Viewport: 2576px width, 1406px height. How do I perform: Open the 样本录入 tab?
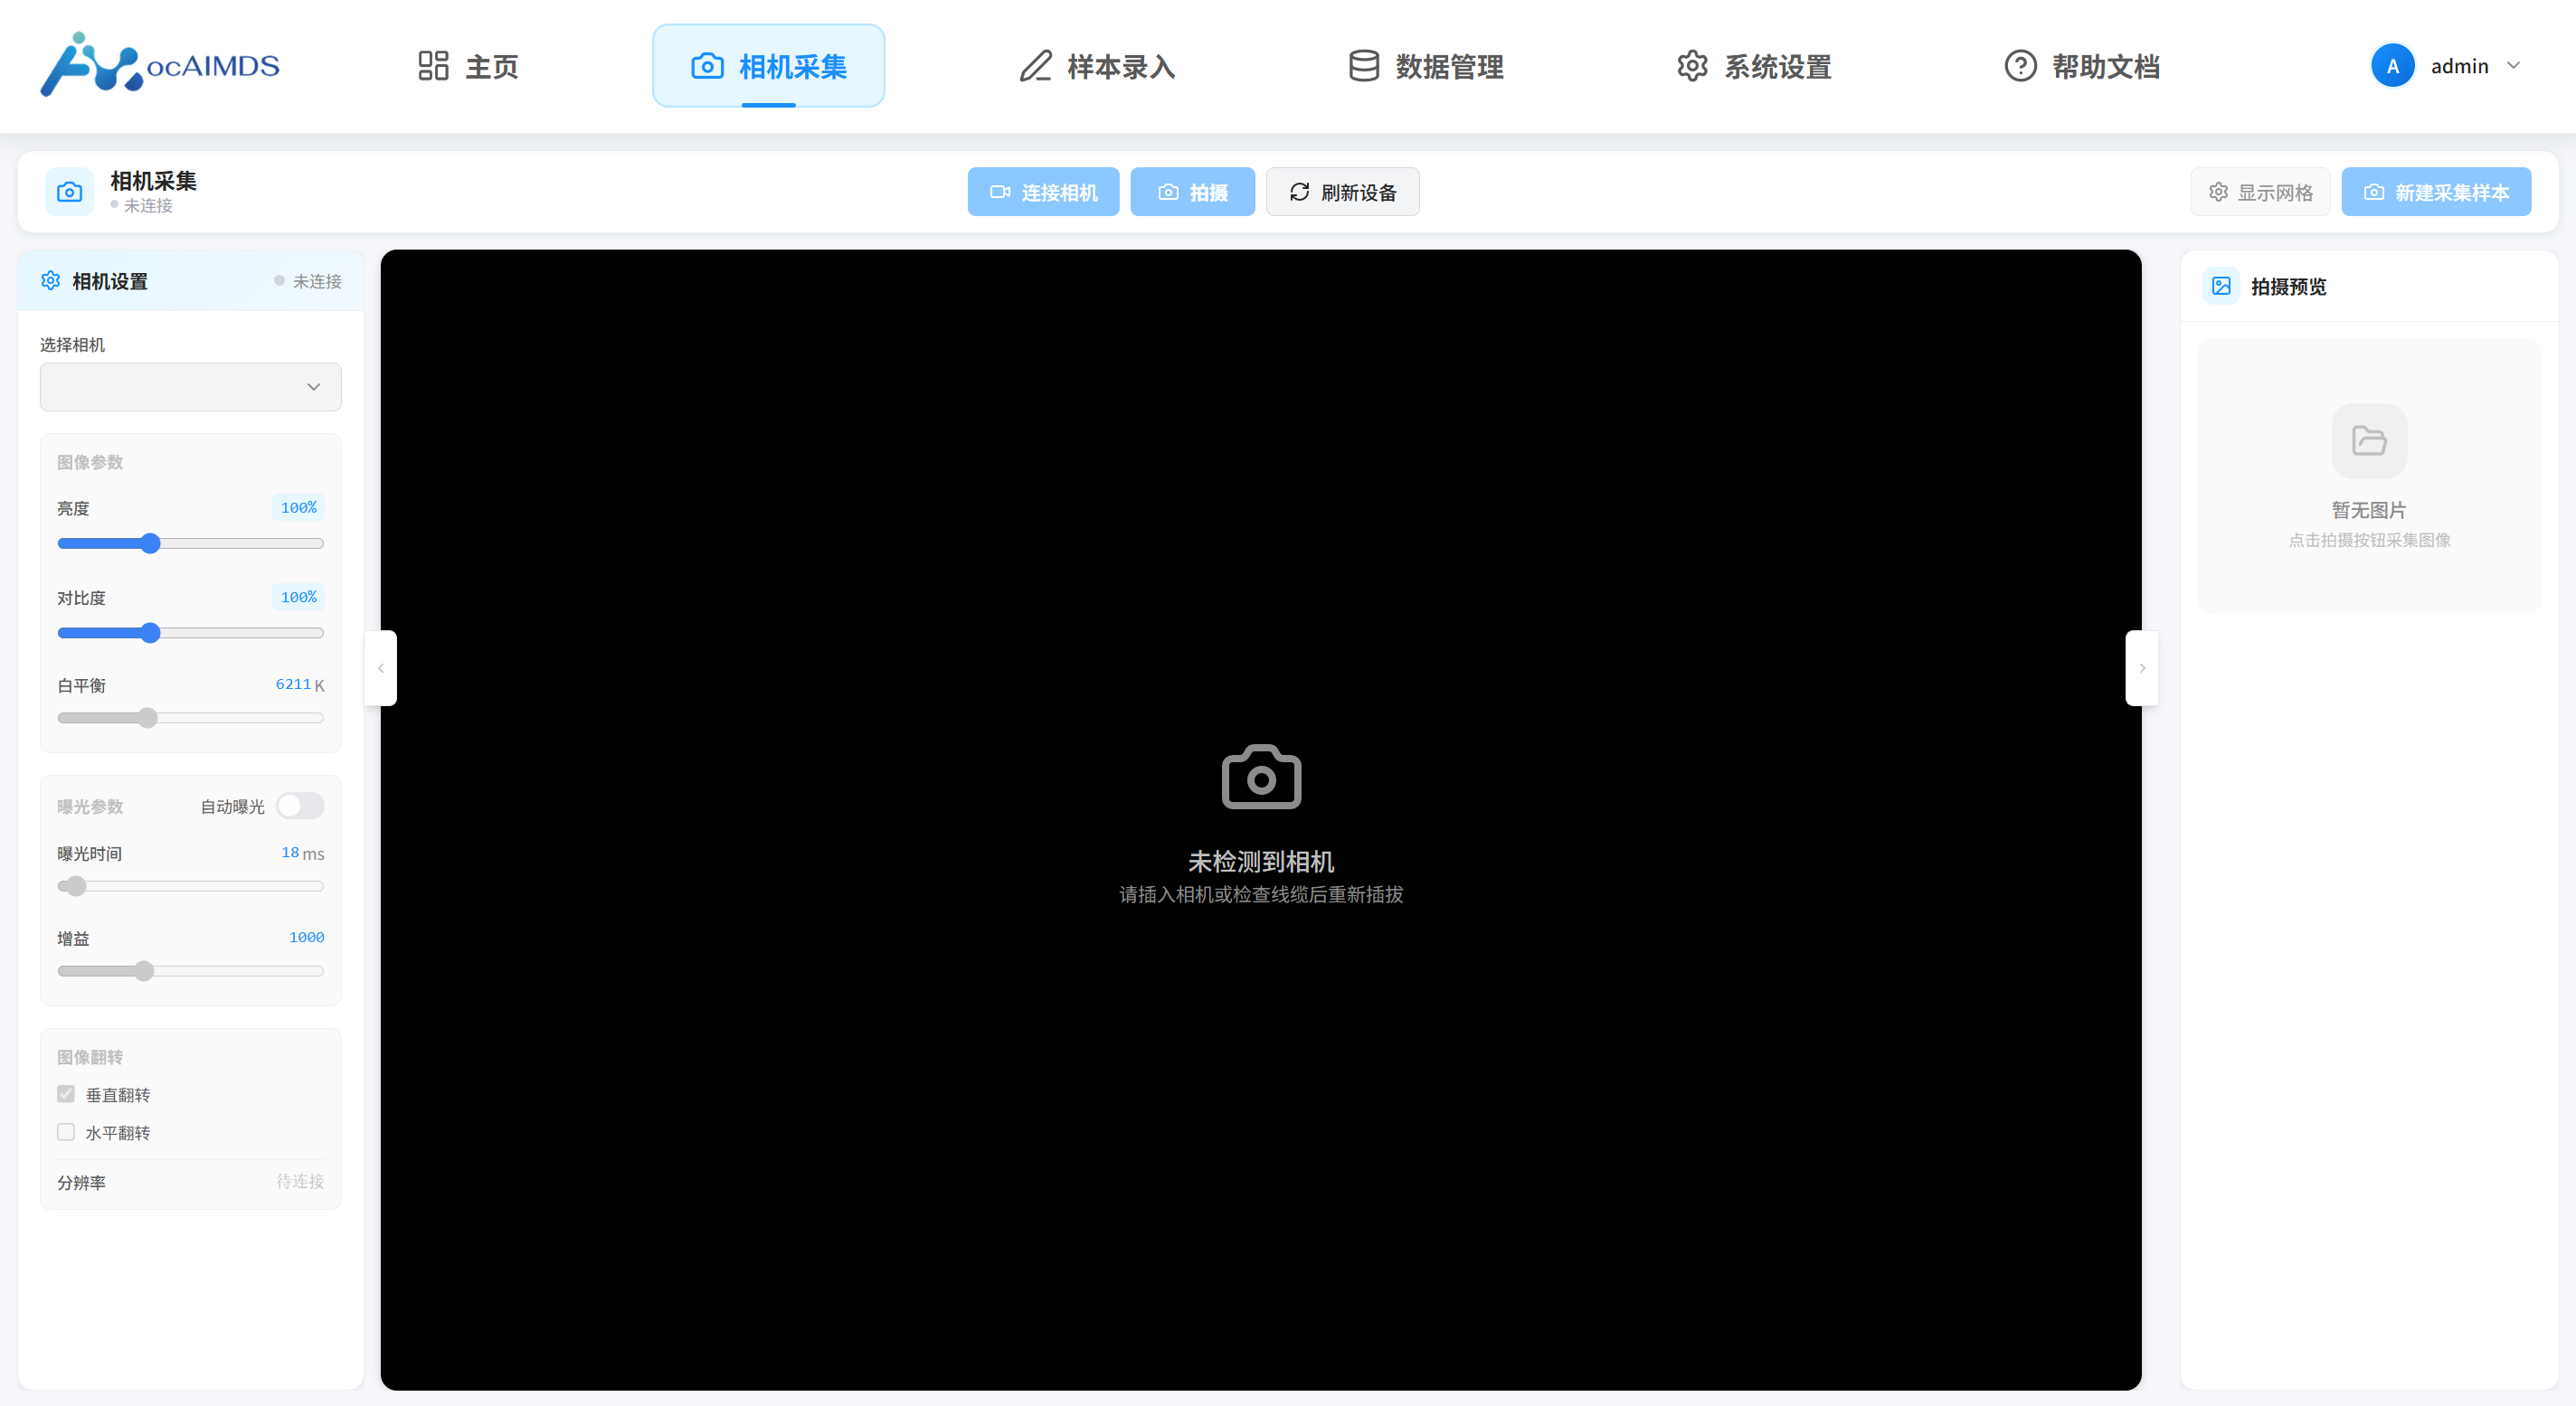click(x=1097, y=66)
